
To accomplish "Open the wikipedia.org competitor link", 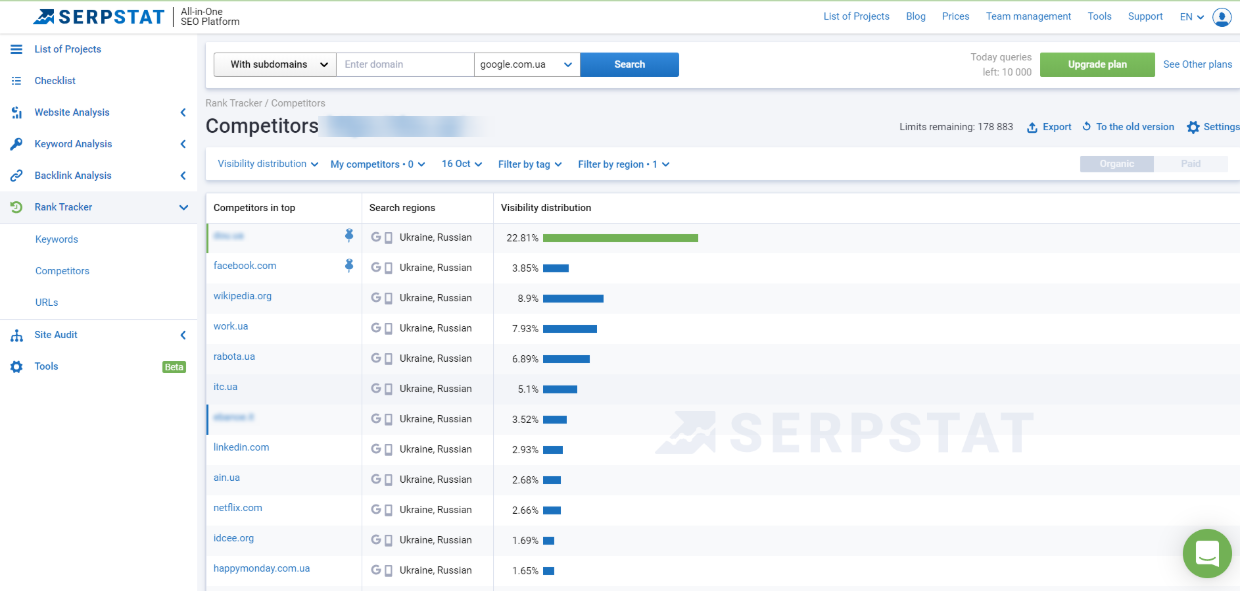I will pyautogui.click(x=242, y=296).
